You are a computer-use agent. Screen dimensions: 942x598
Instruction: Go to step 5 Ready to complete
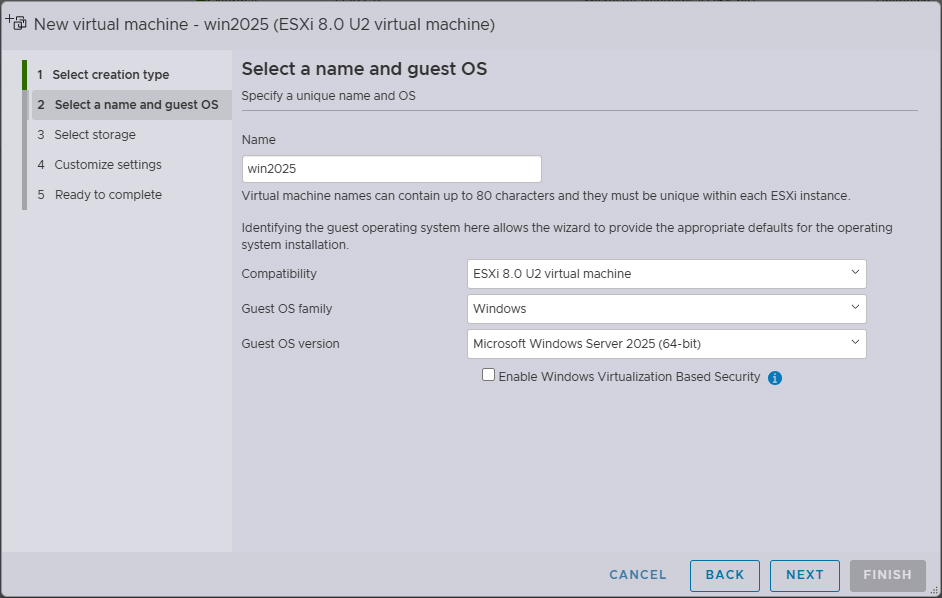[107, 195]
